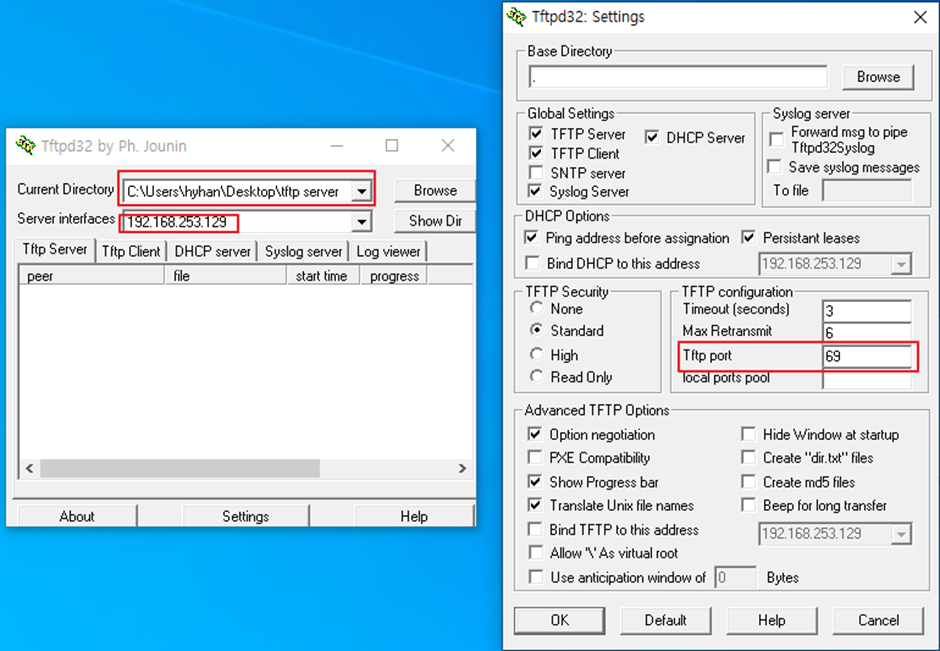Screen dimensions: 940x651
Task: Switch to the DHCP server tab
Action: [x=212, y=251]
